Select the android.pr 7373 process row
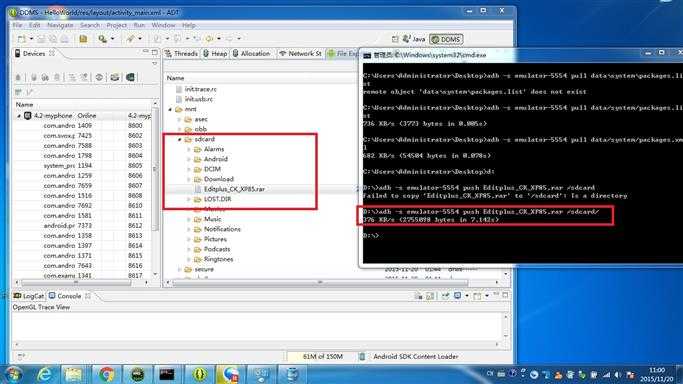Image resolution: width=683 pixels, height=384 pixels. [x=83, y=226]
